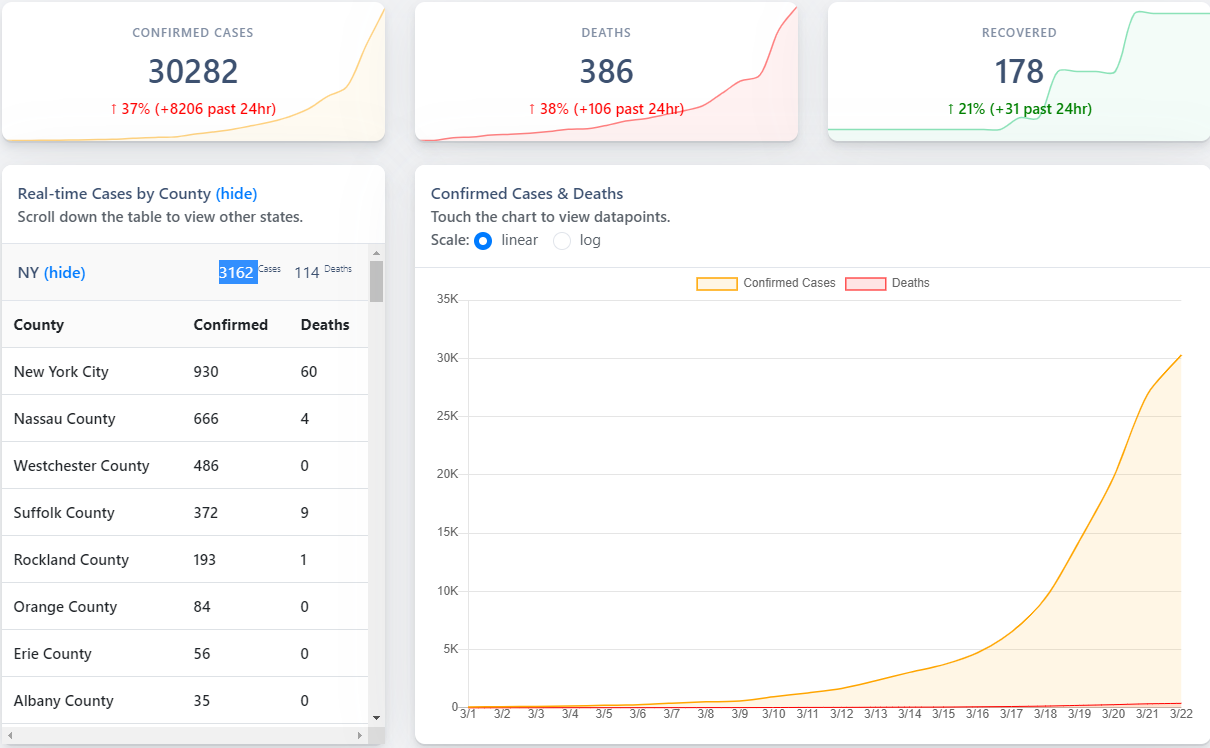Click the 486 confirmed value for Westchester

[x=206, y=466]
